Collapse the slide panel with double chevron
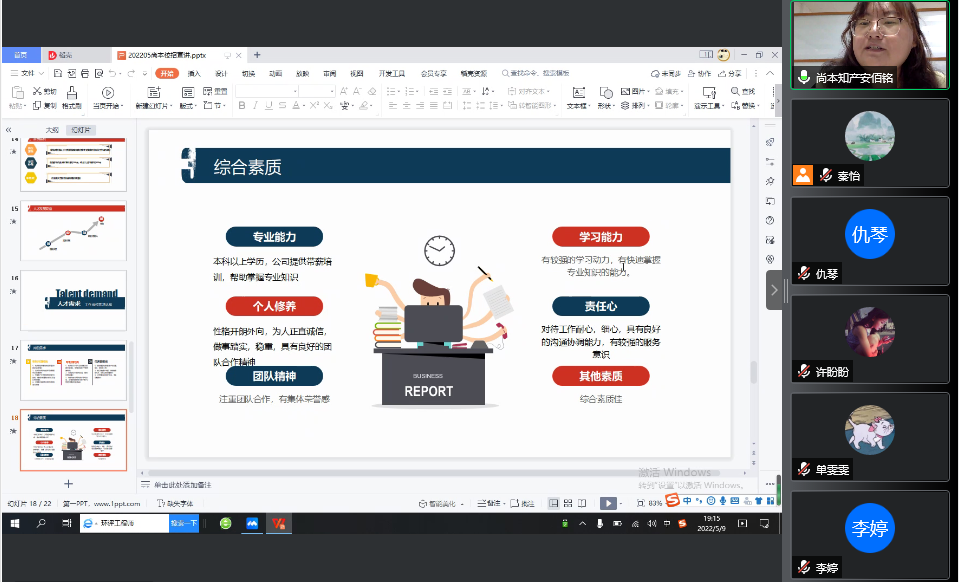The width and height of the screenshot is (960, 582). pyautogui.click(x=9, y=130)
